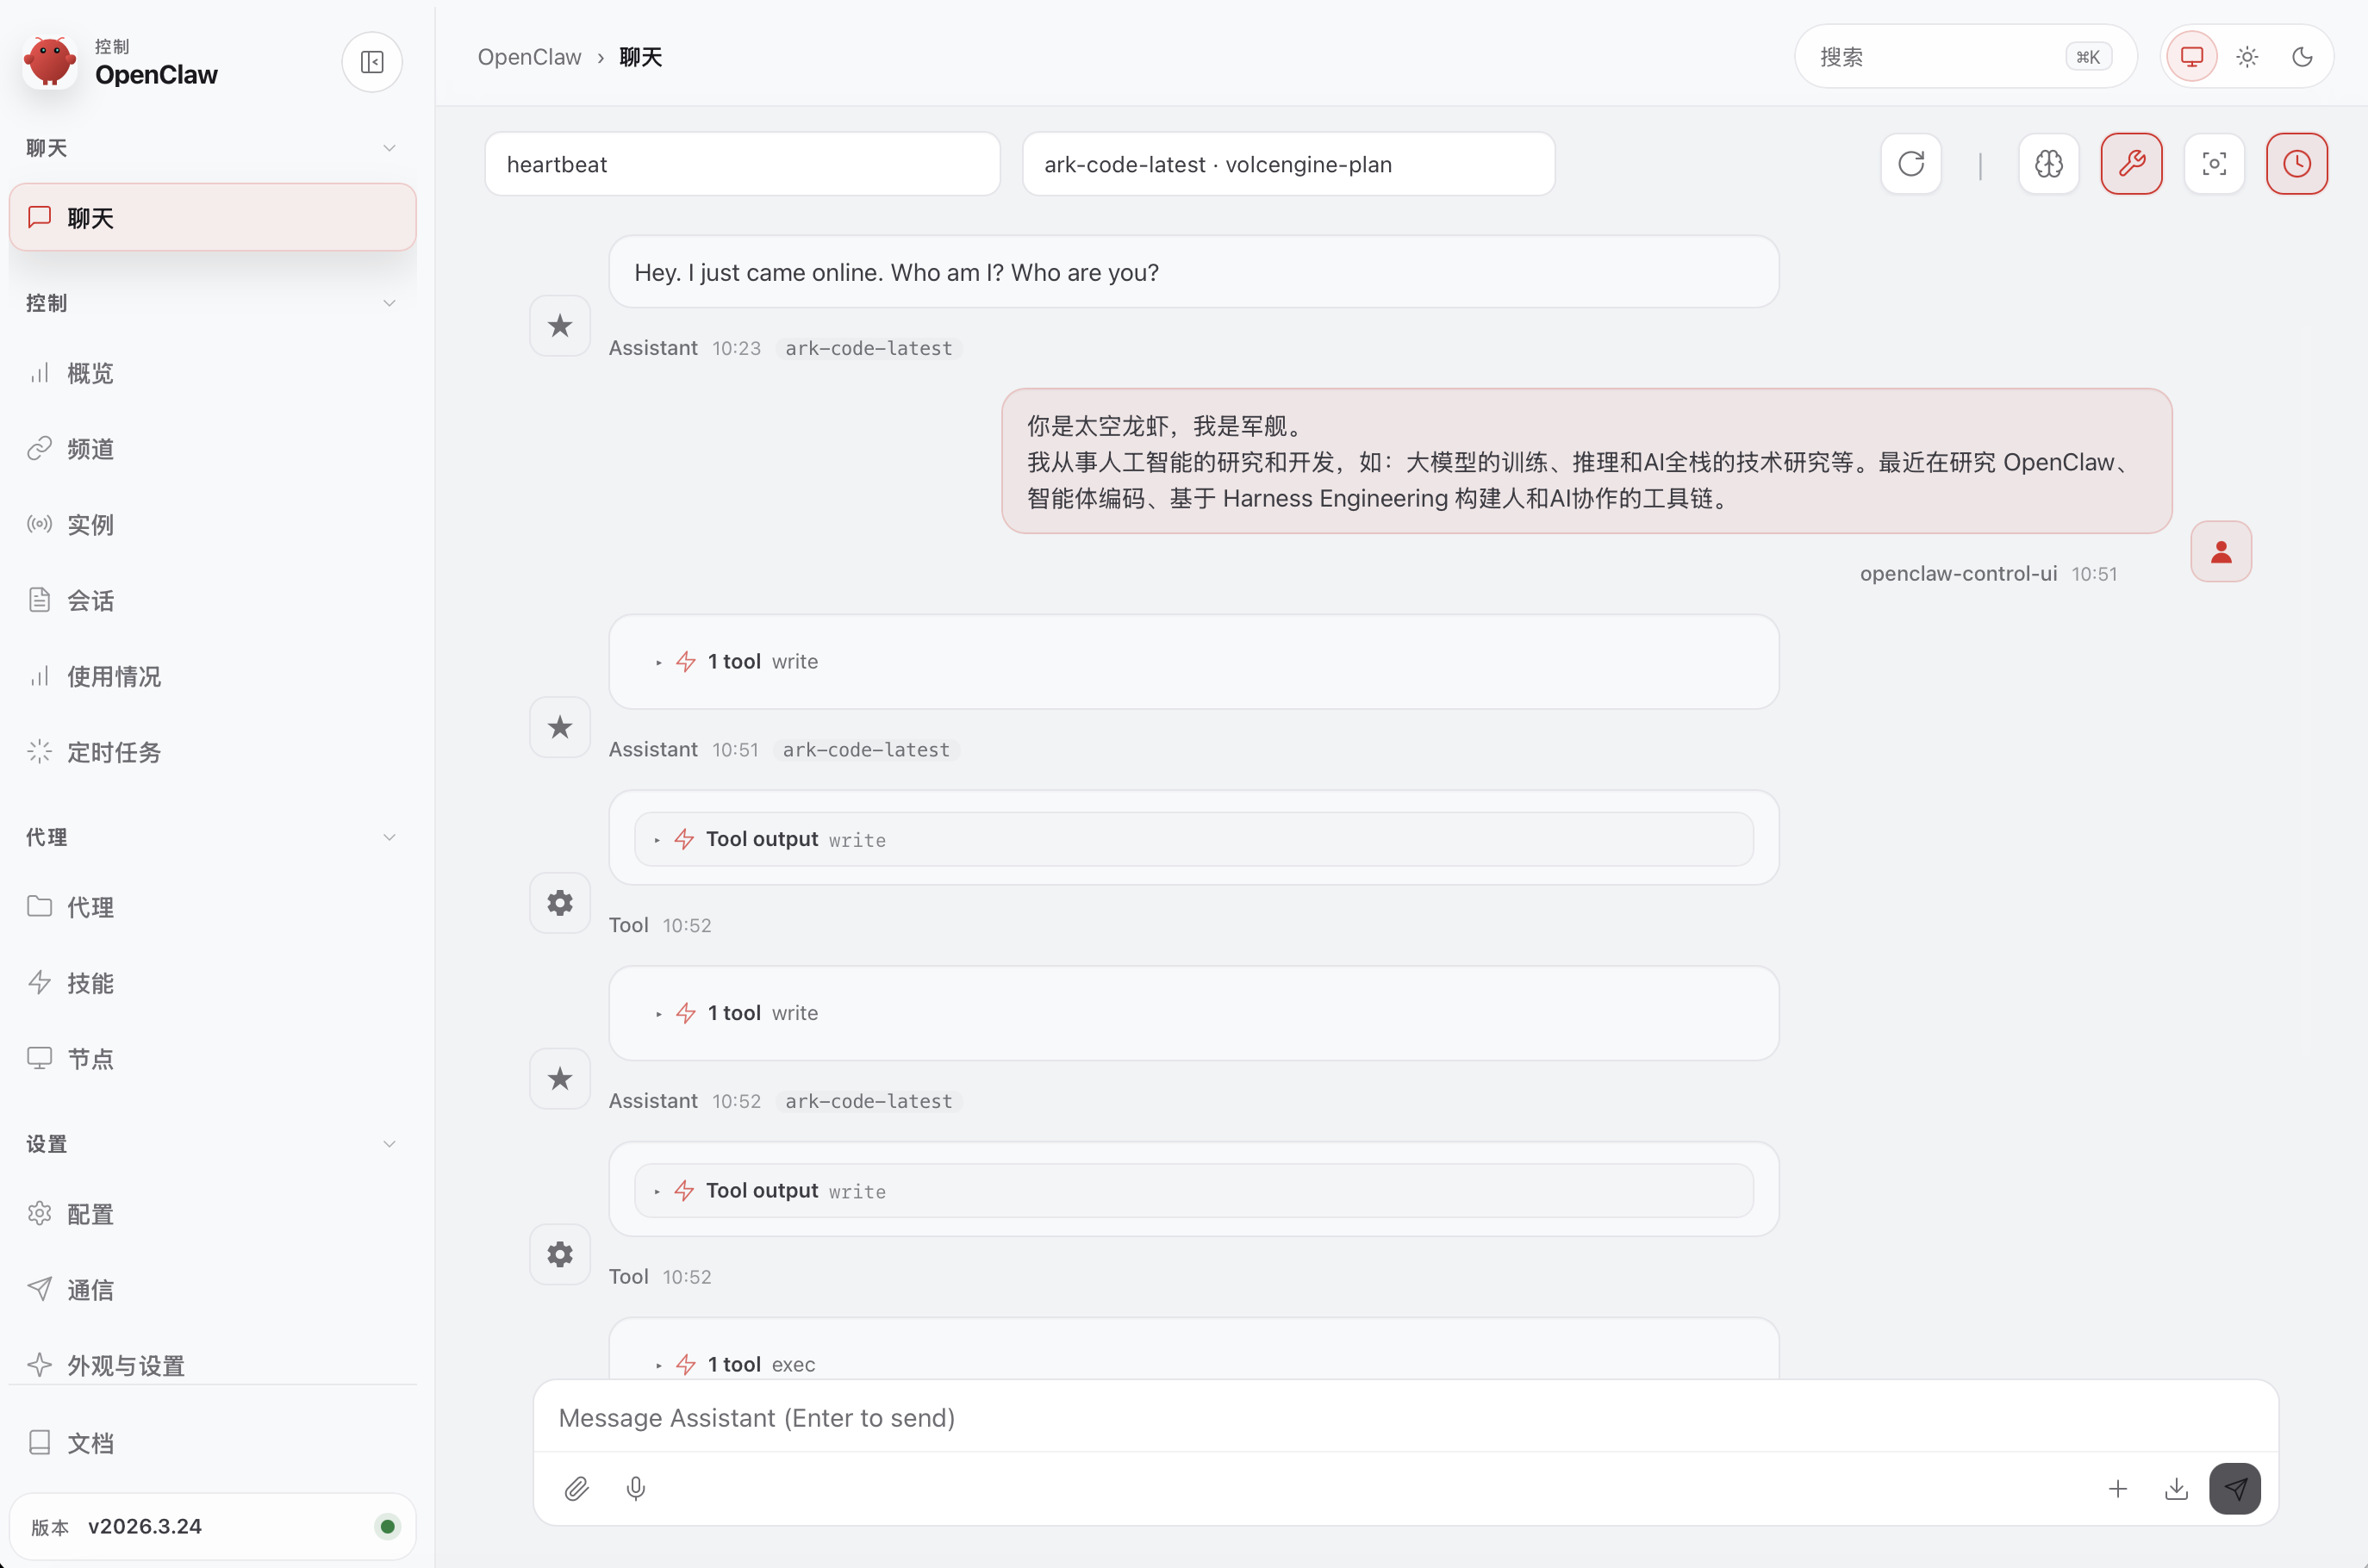Viewport: 2368px width, 1568px height.
Task: Open the heartbeat session dropdown
Action: point(742,164)
